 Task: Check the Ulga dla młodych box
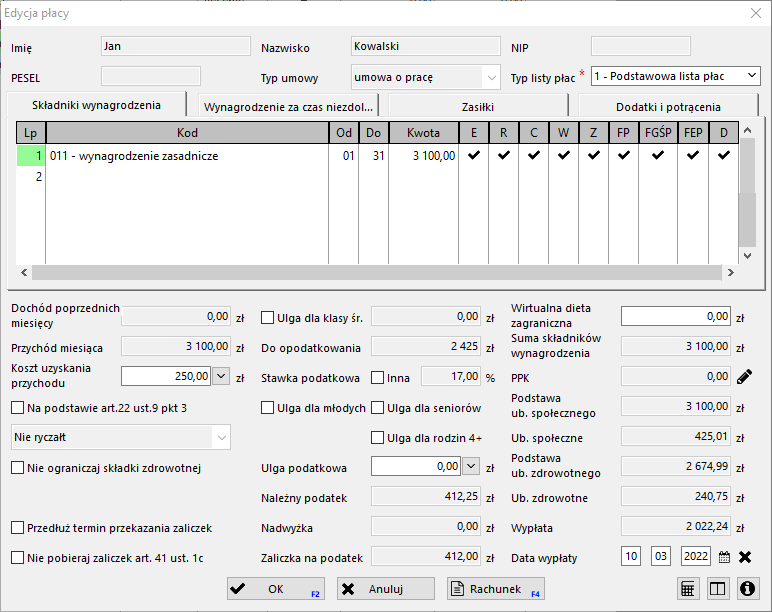[268, 408]
